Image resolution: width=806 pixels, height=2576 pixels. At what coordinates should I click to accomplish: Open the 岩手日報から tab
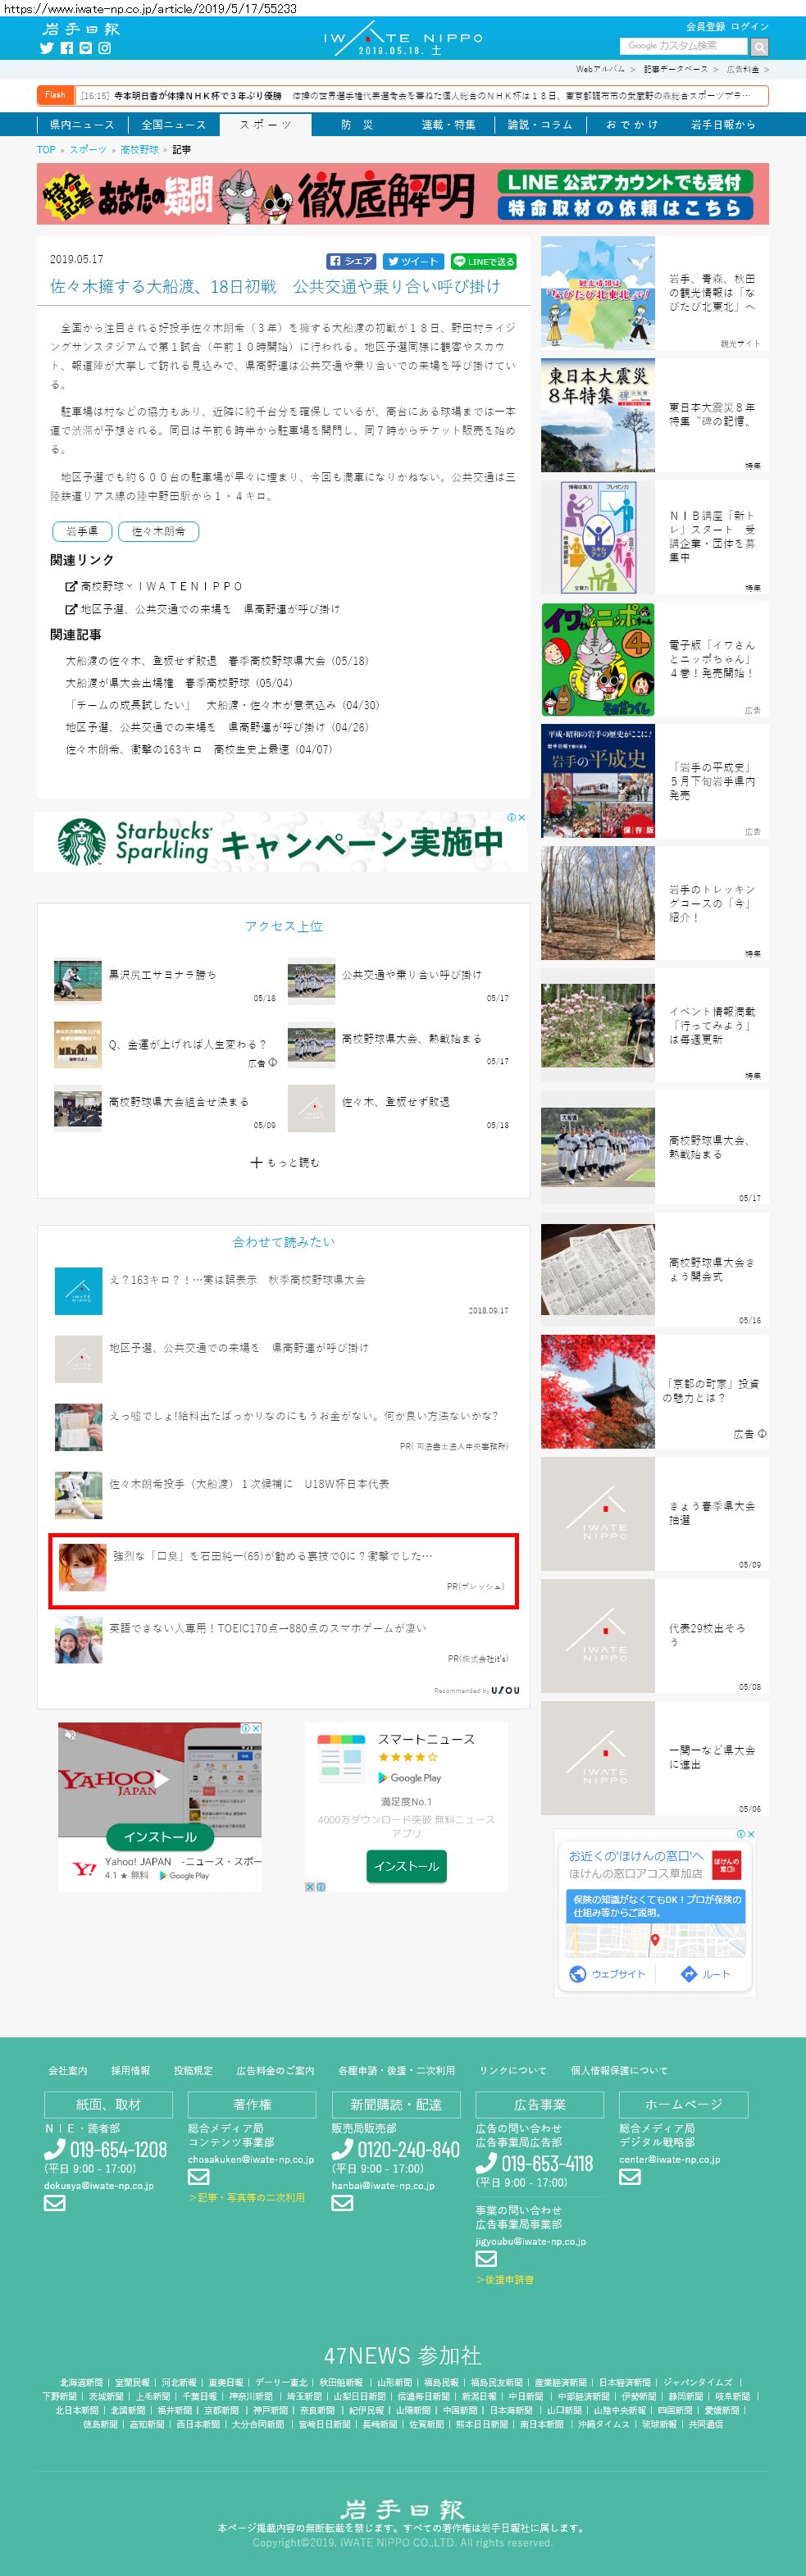pos(723,125)
